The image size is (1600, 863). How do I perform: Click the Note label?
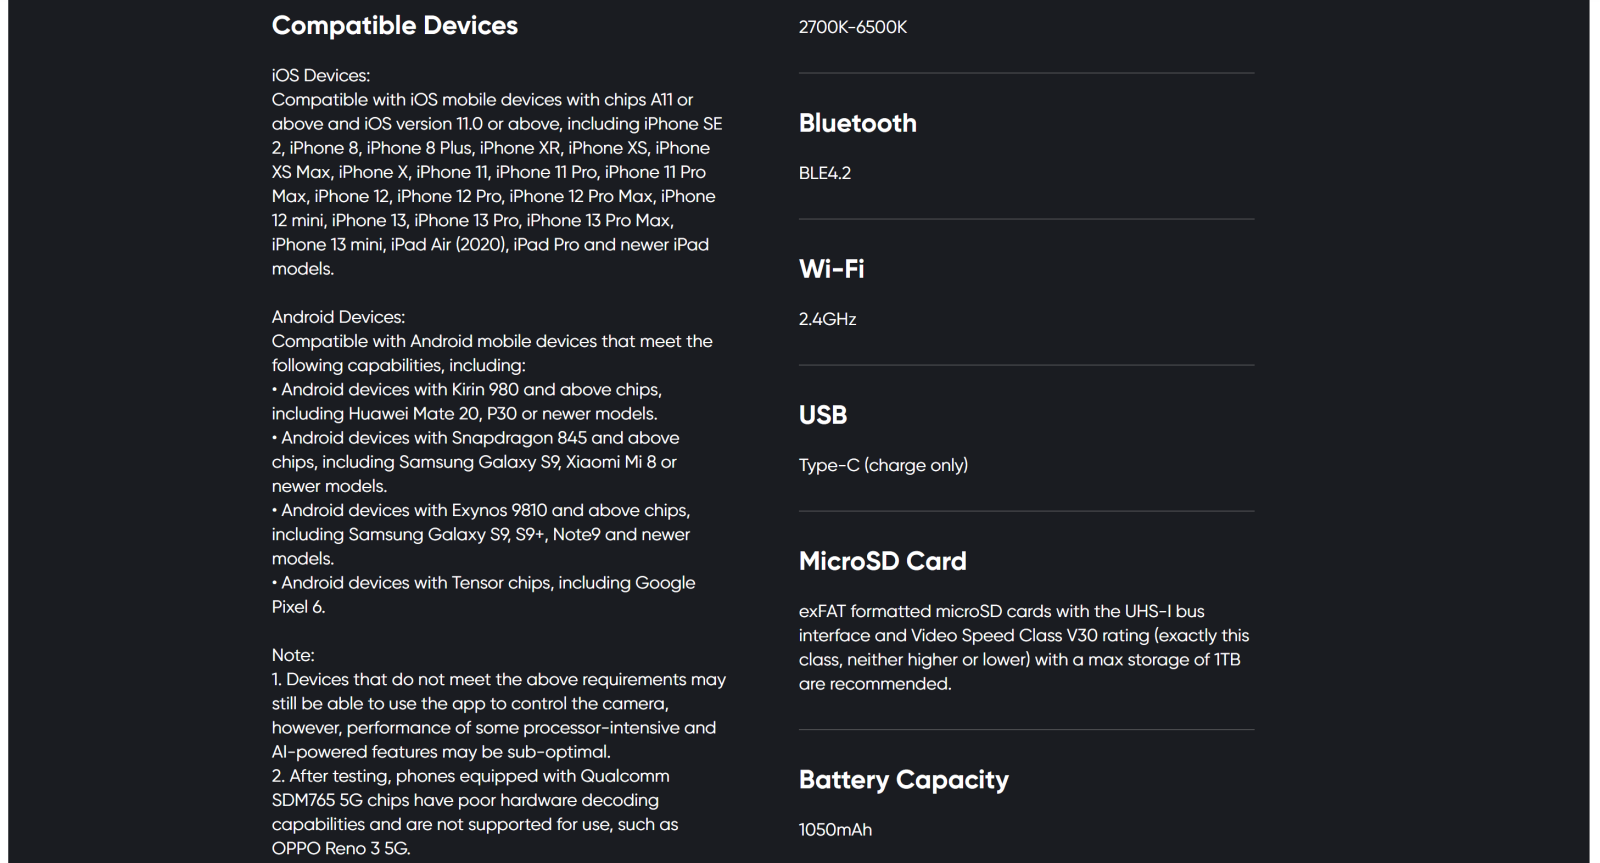tap(293, 655)
